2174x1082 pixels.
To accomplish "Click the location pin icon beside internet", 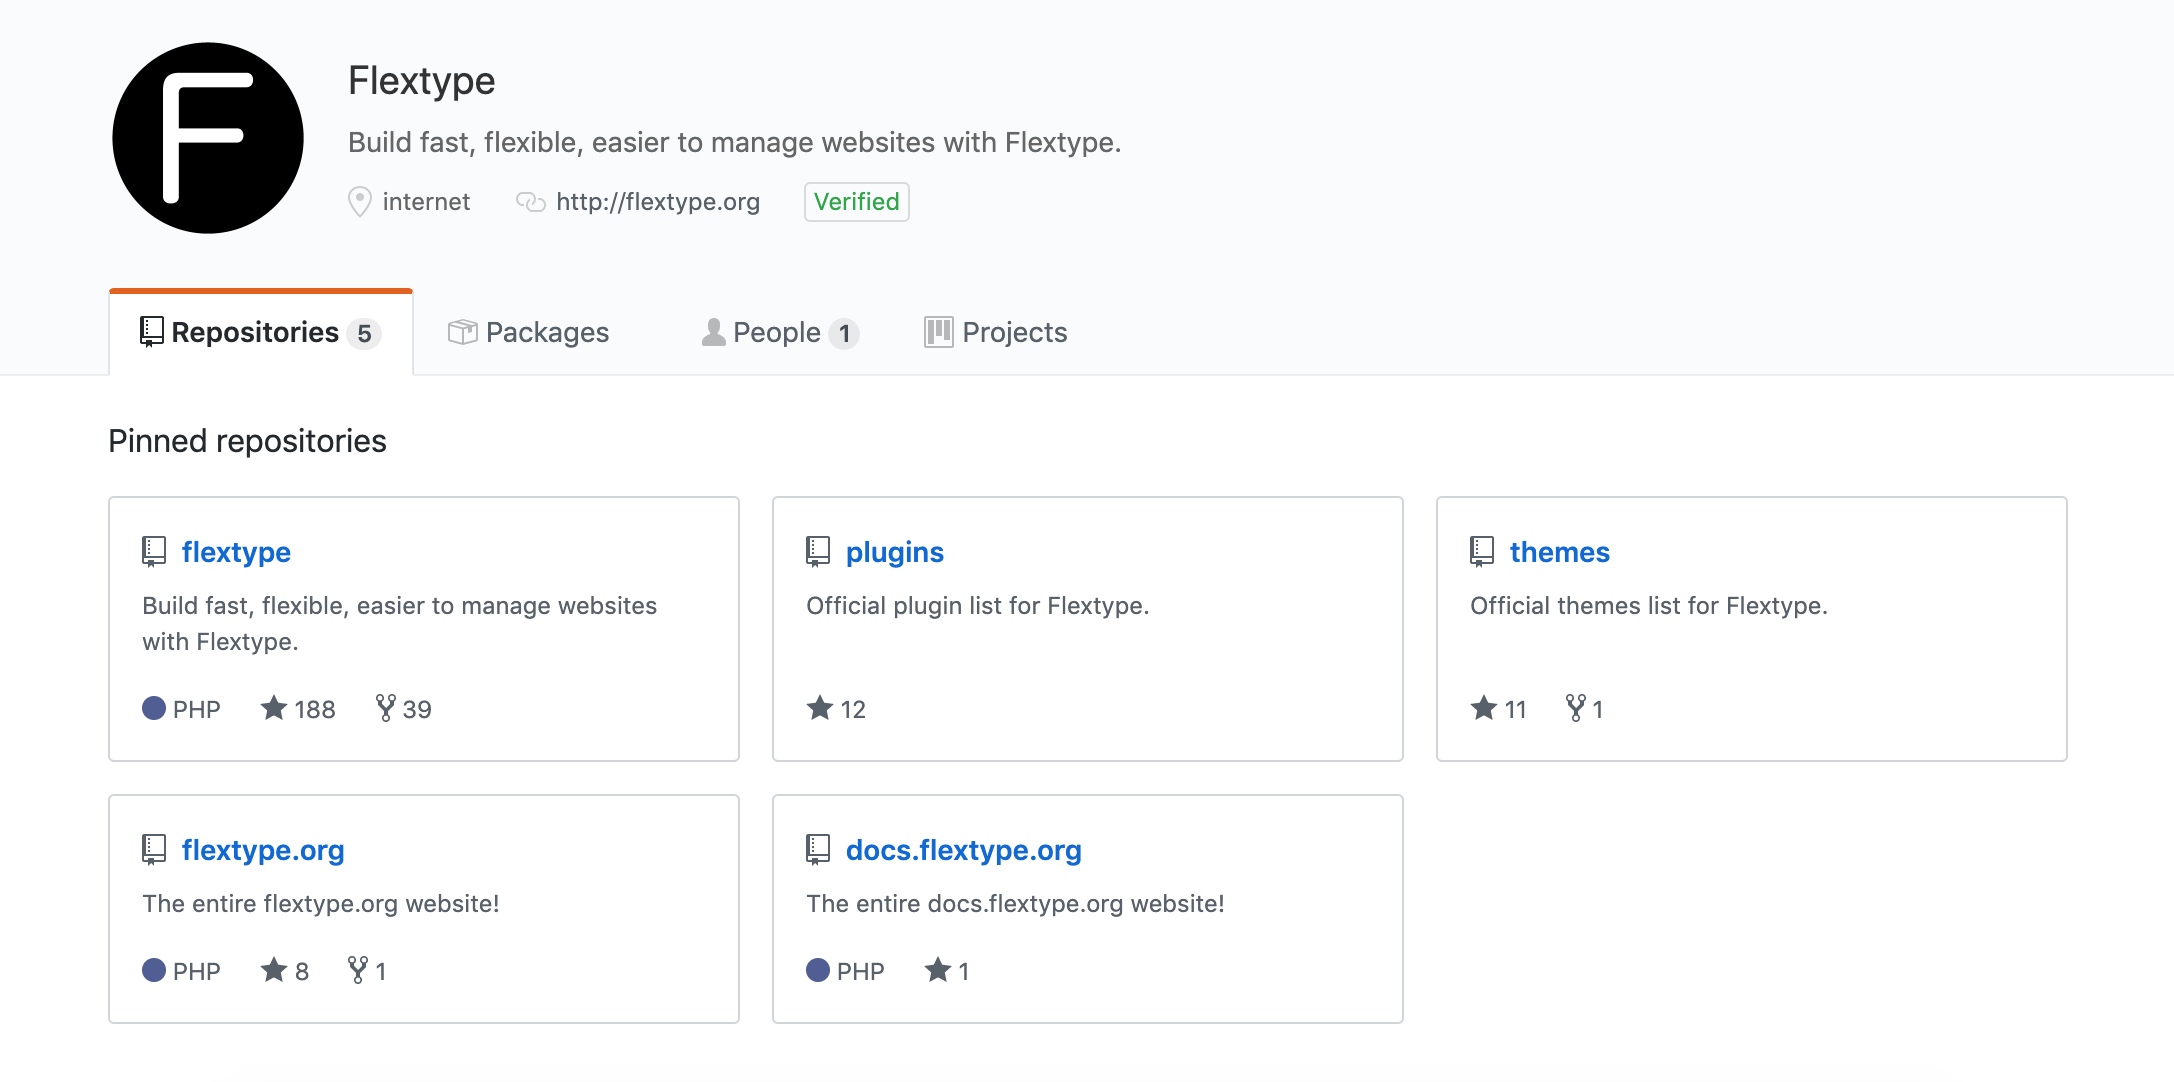I will [360, 202].
